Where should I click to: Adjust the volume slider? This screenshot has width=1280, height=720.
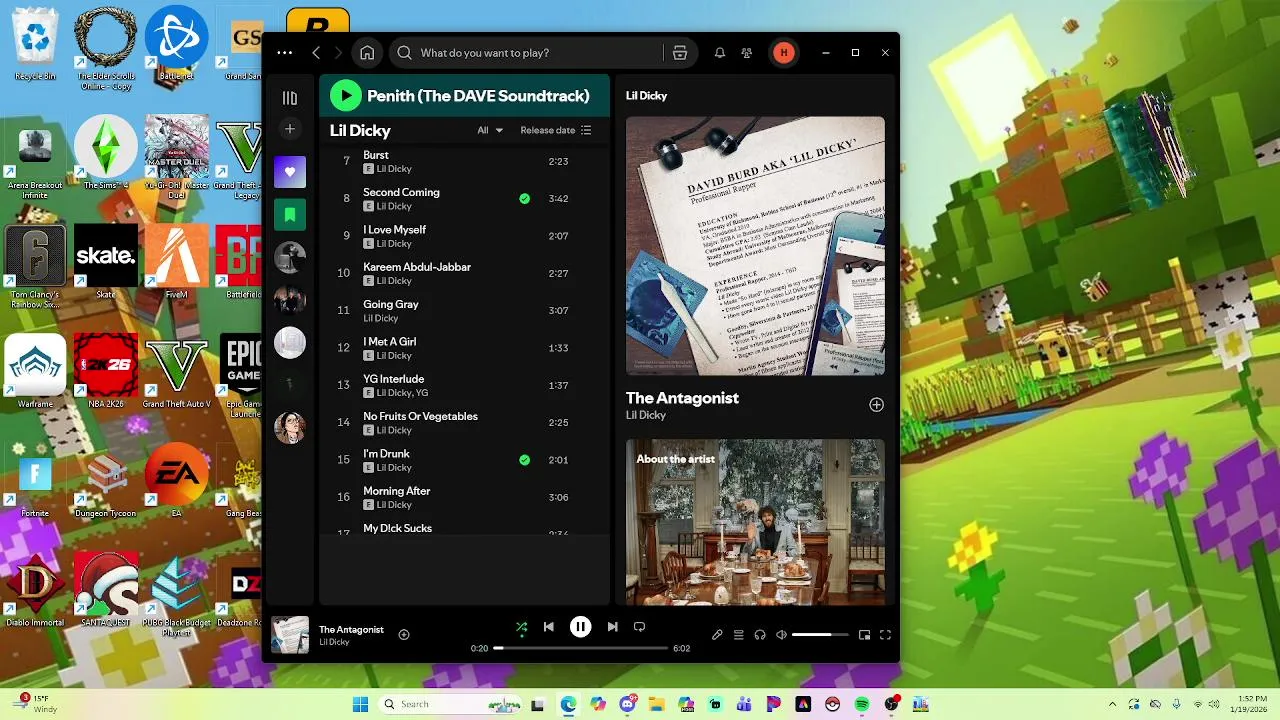pos(820,635)
